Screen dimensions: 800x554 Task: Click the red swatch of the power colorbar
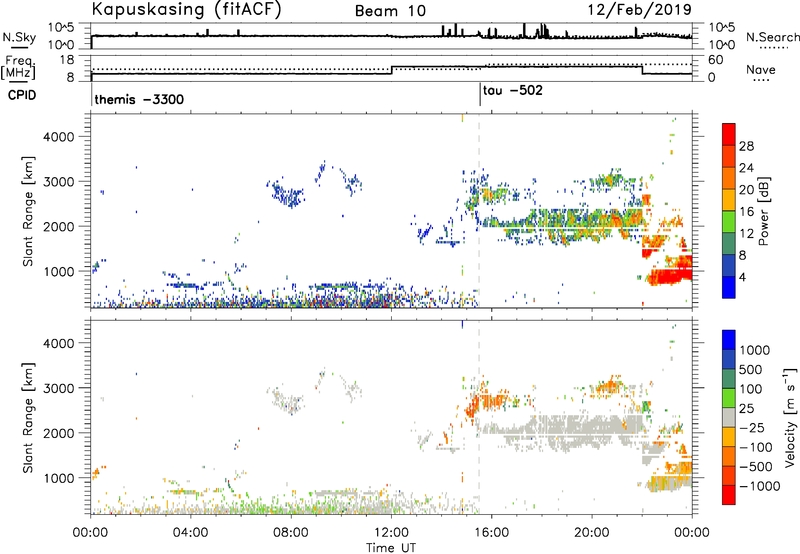729,134
